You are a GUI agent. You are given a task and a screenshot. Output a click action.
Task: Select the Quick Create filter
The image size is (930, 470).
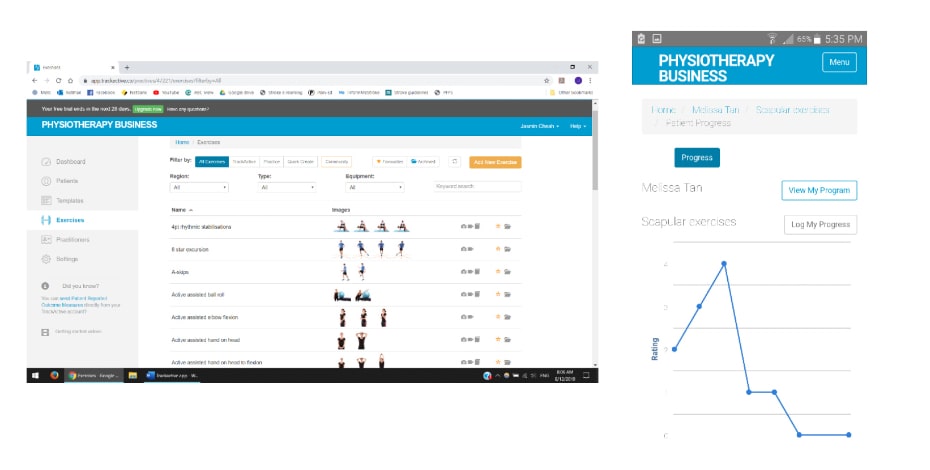pyautogui.click(x=301, y=161)
